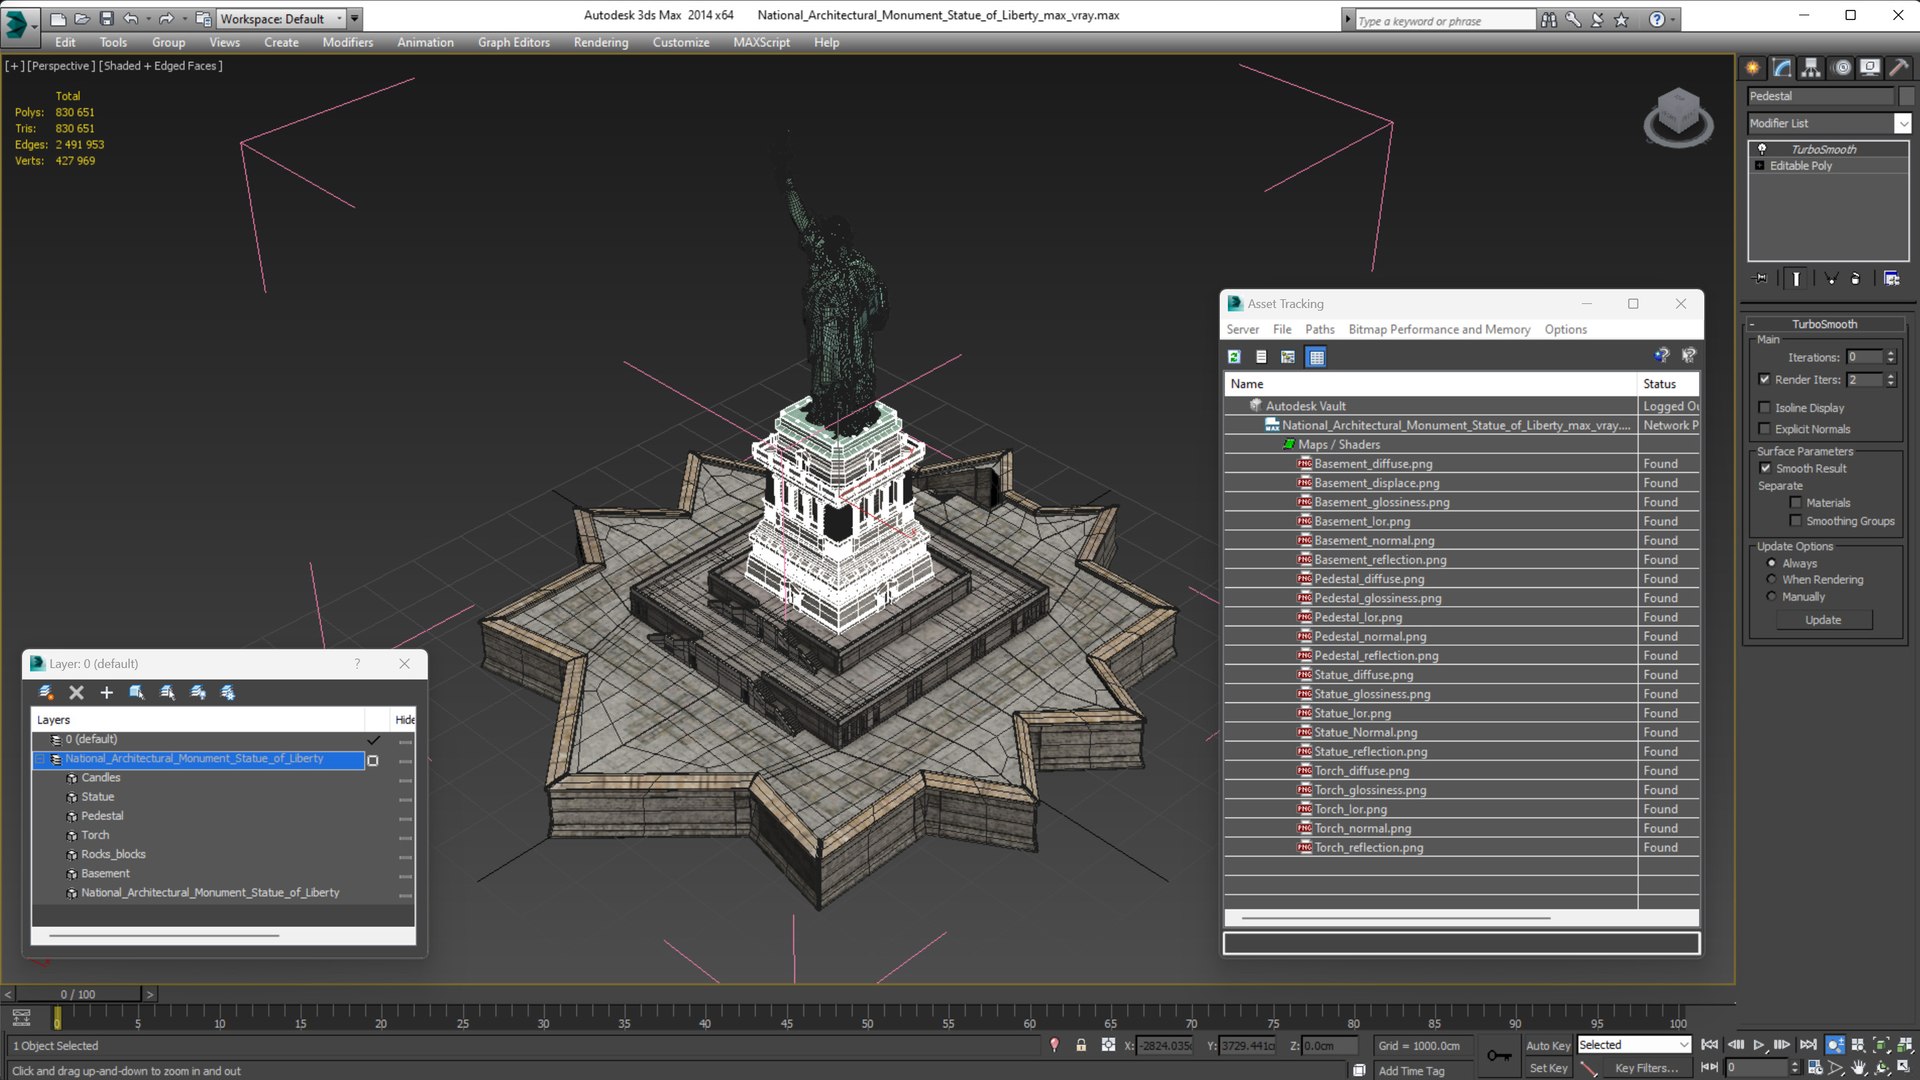Open the Display command panel tab

[1869, 68]
